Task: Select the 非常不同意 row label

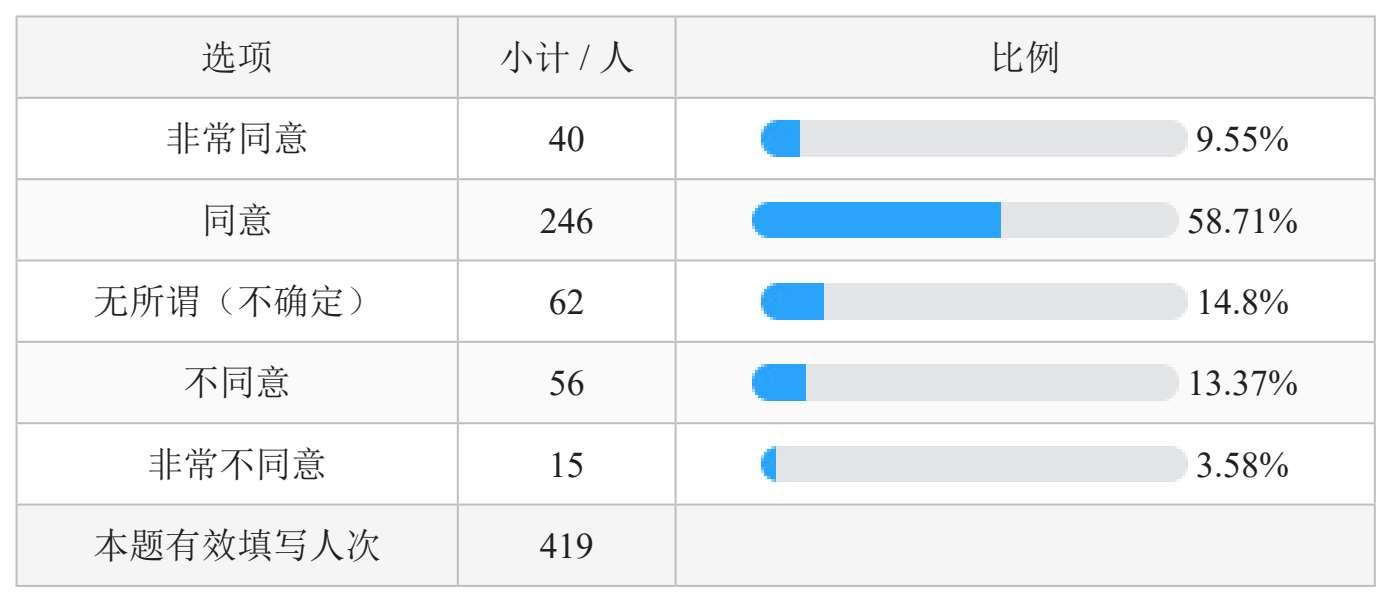Action: point(237,464)
